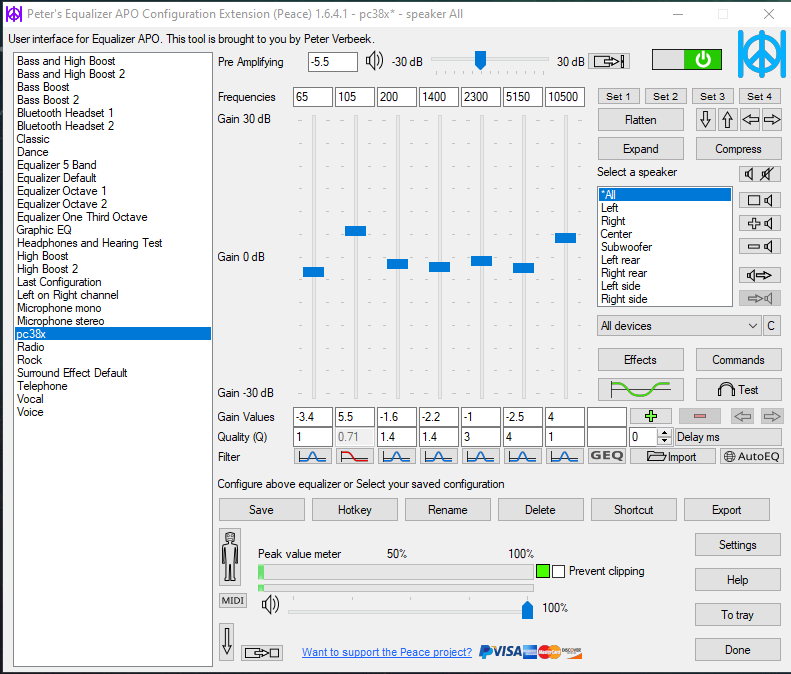Export the configuration
The image size is (791, 674).
tap(726, 510)
